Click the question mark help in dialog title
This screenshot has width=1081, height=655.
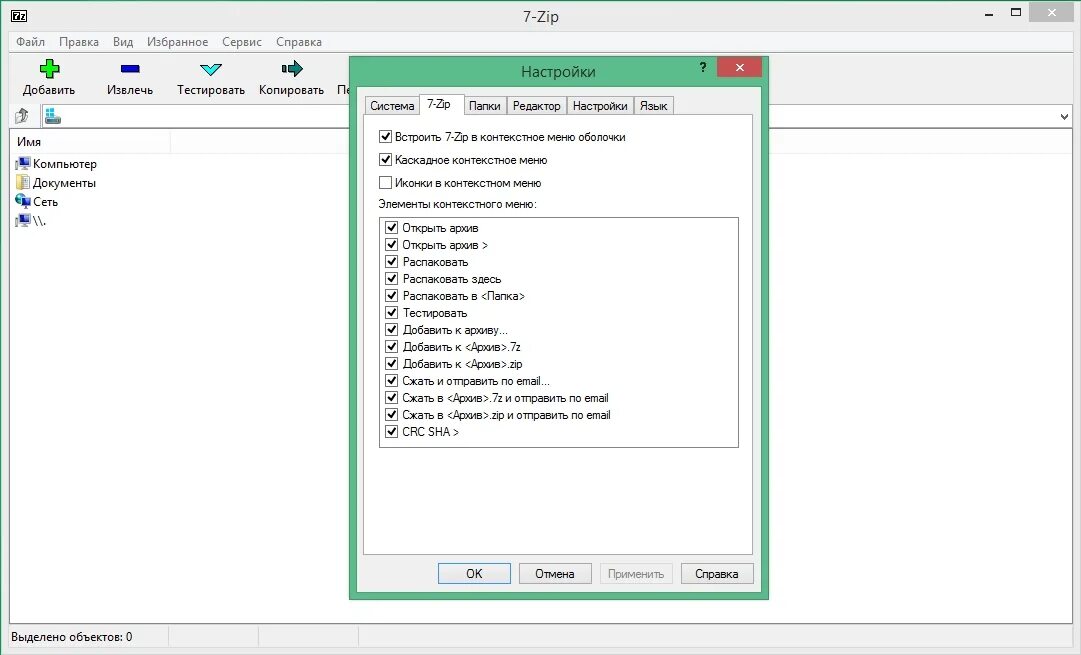tap(703, 68)
